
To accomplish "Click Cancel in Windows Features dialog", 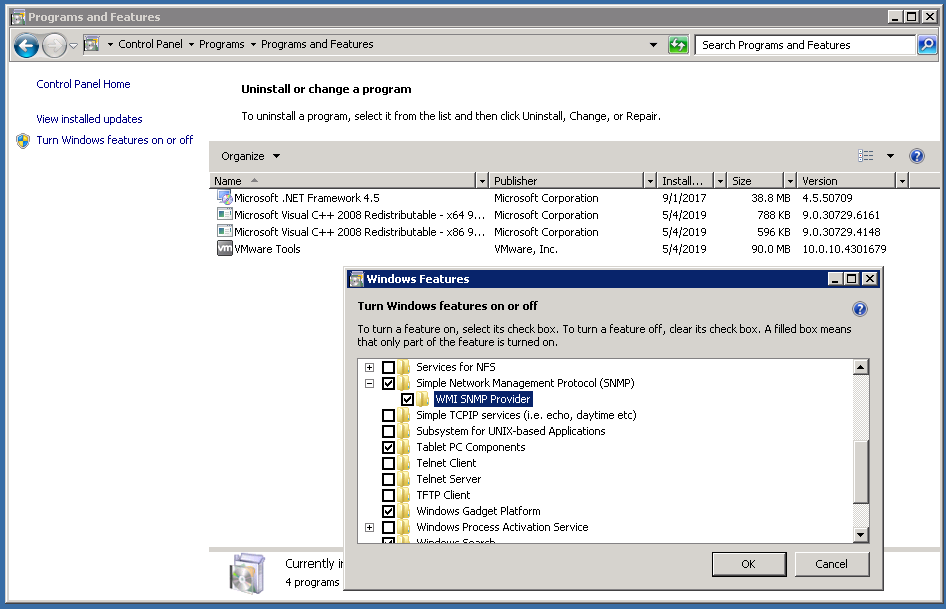I will [831, 564].
